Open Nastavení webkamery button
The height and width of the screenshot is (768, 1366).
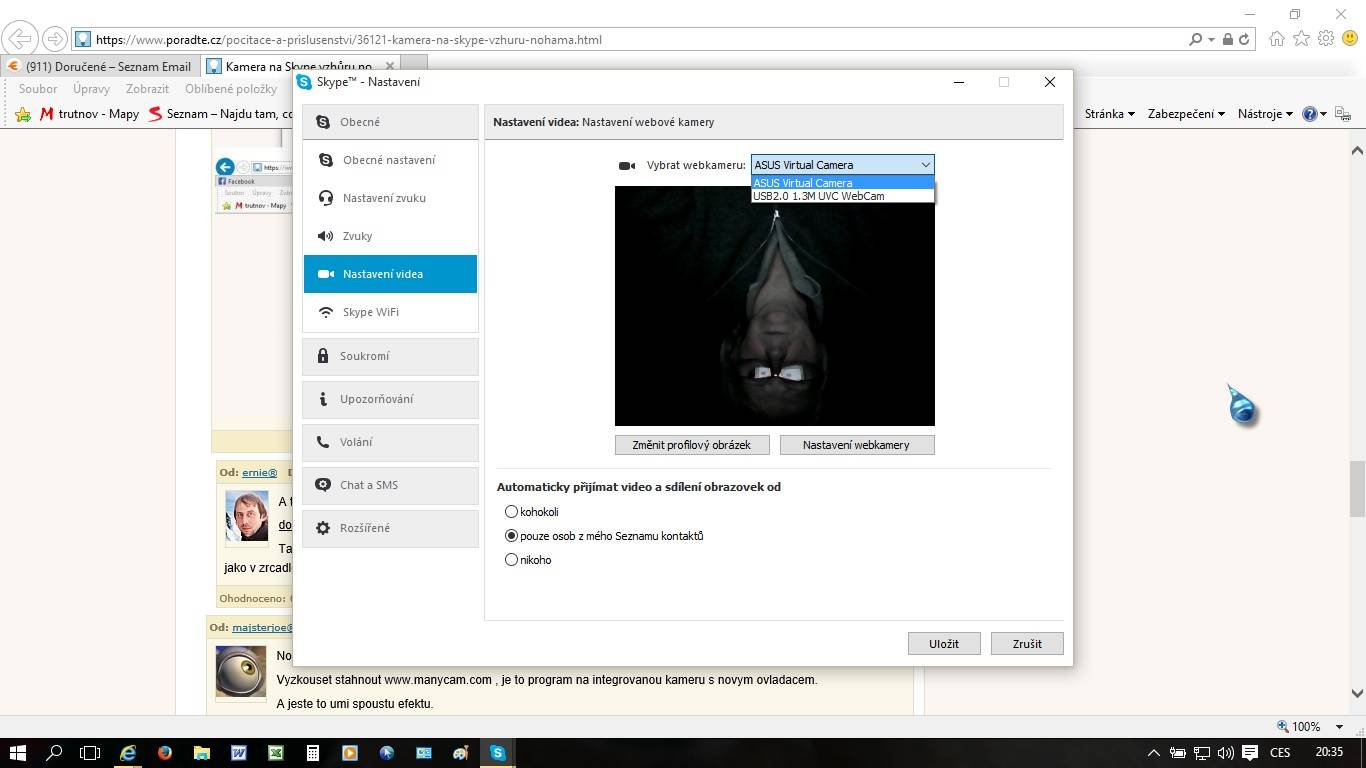click(857, 445)
